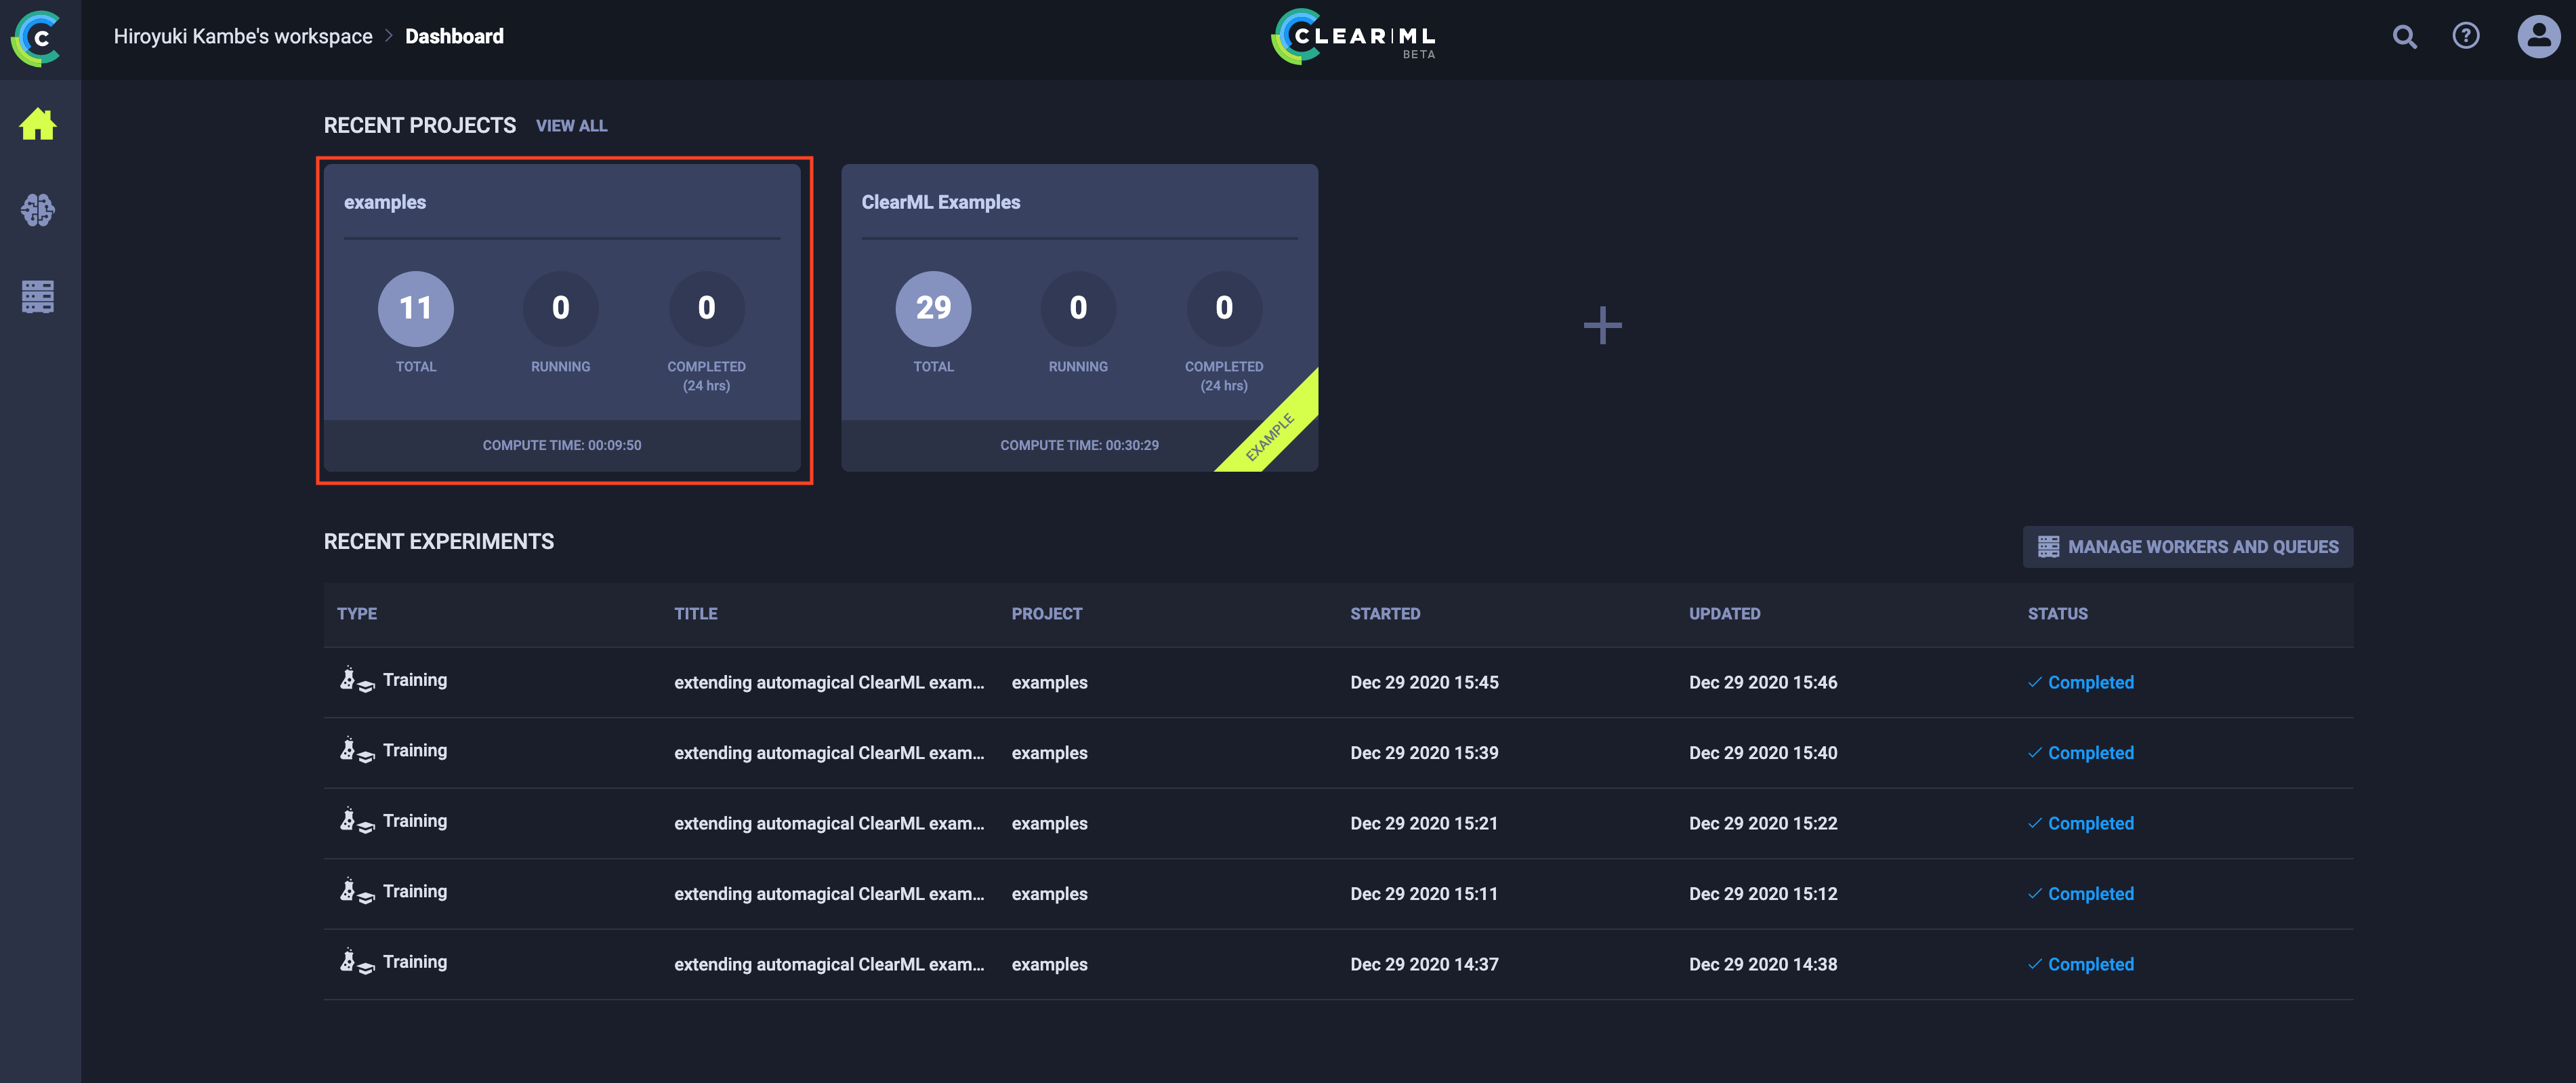Click the STATUS column header
2576x1083 pixels.
coord(2057,614)
